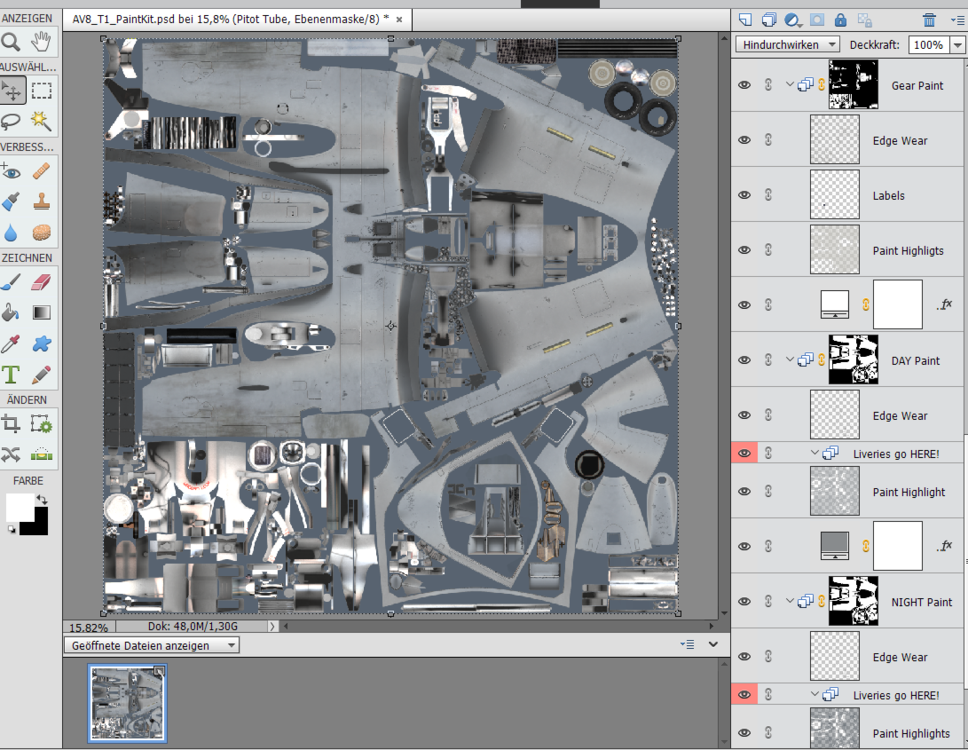Select the Horizontal Type tool

pos(11,374)
